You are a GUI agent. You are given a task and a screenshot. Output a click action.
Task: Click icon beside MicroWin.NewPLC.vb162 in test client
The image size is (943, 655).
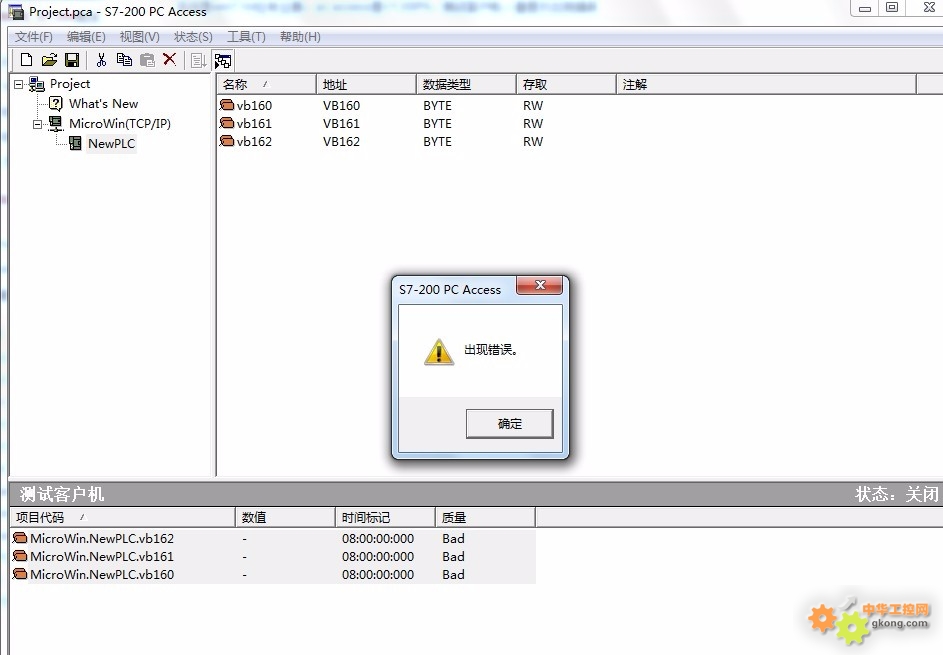click(20, 538)
